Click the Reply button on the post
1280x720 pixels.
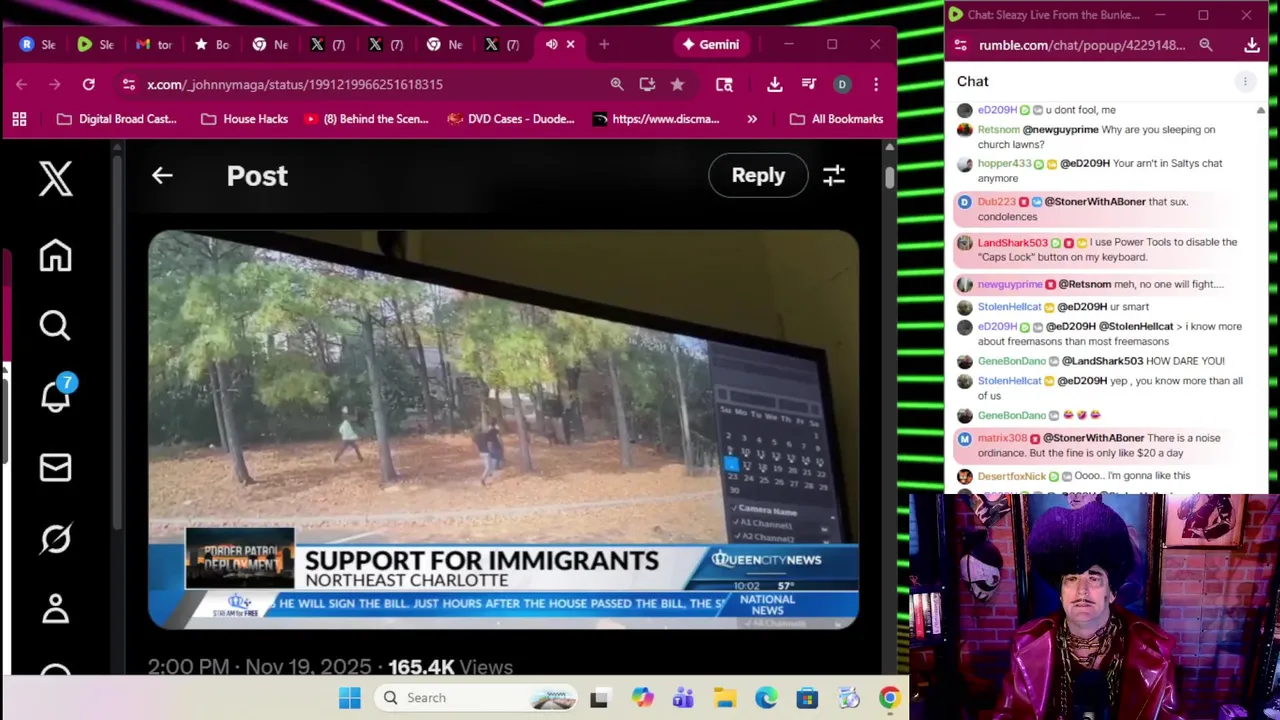(x=758, y=175)
